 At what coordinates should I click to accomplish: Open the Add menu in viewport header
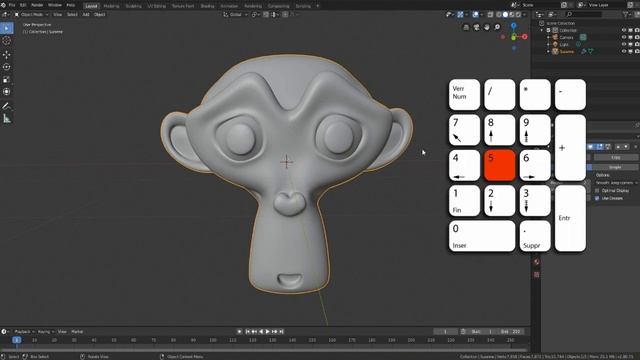pyautogui.click(x=86, y=14)
